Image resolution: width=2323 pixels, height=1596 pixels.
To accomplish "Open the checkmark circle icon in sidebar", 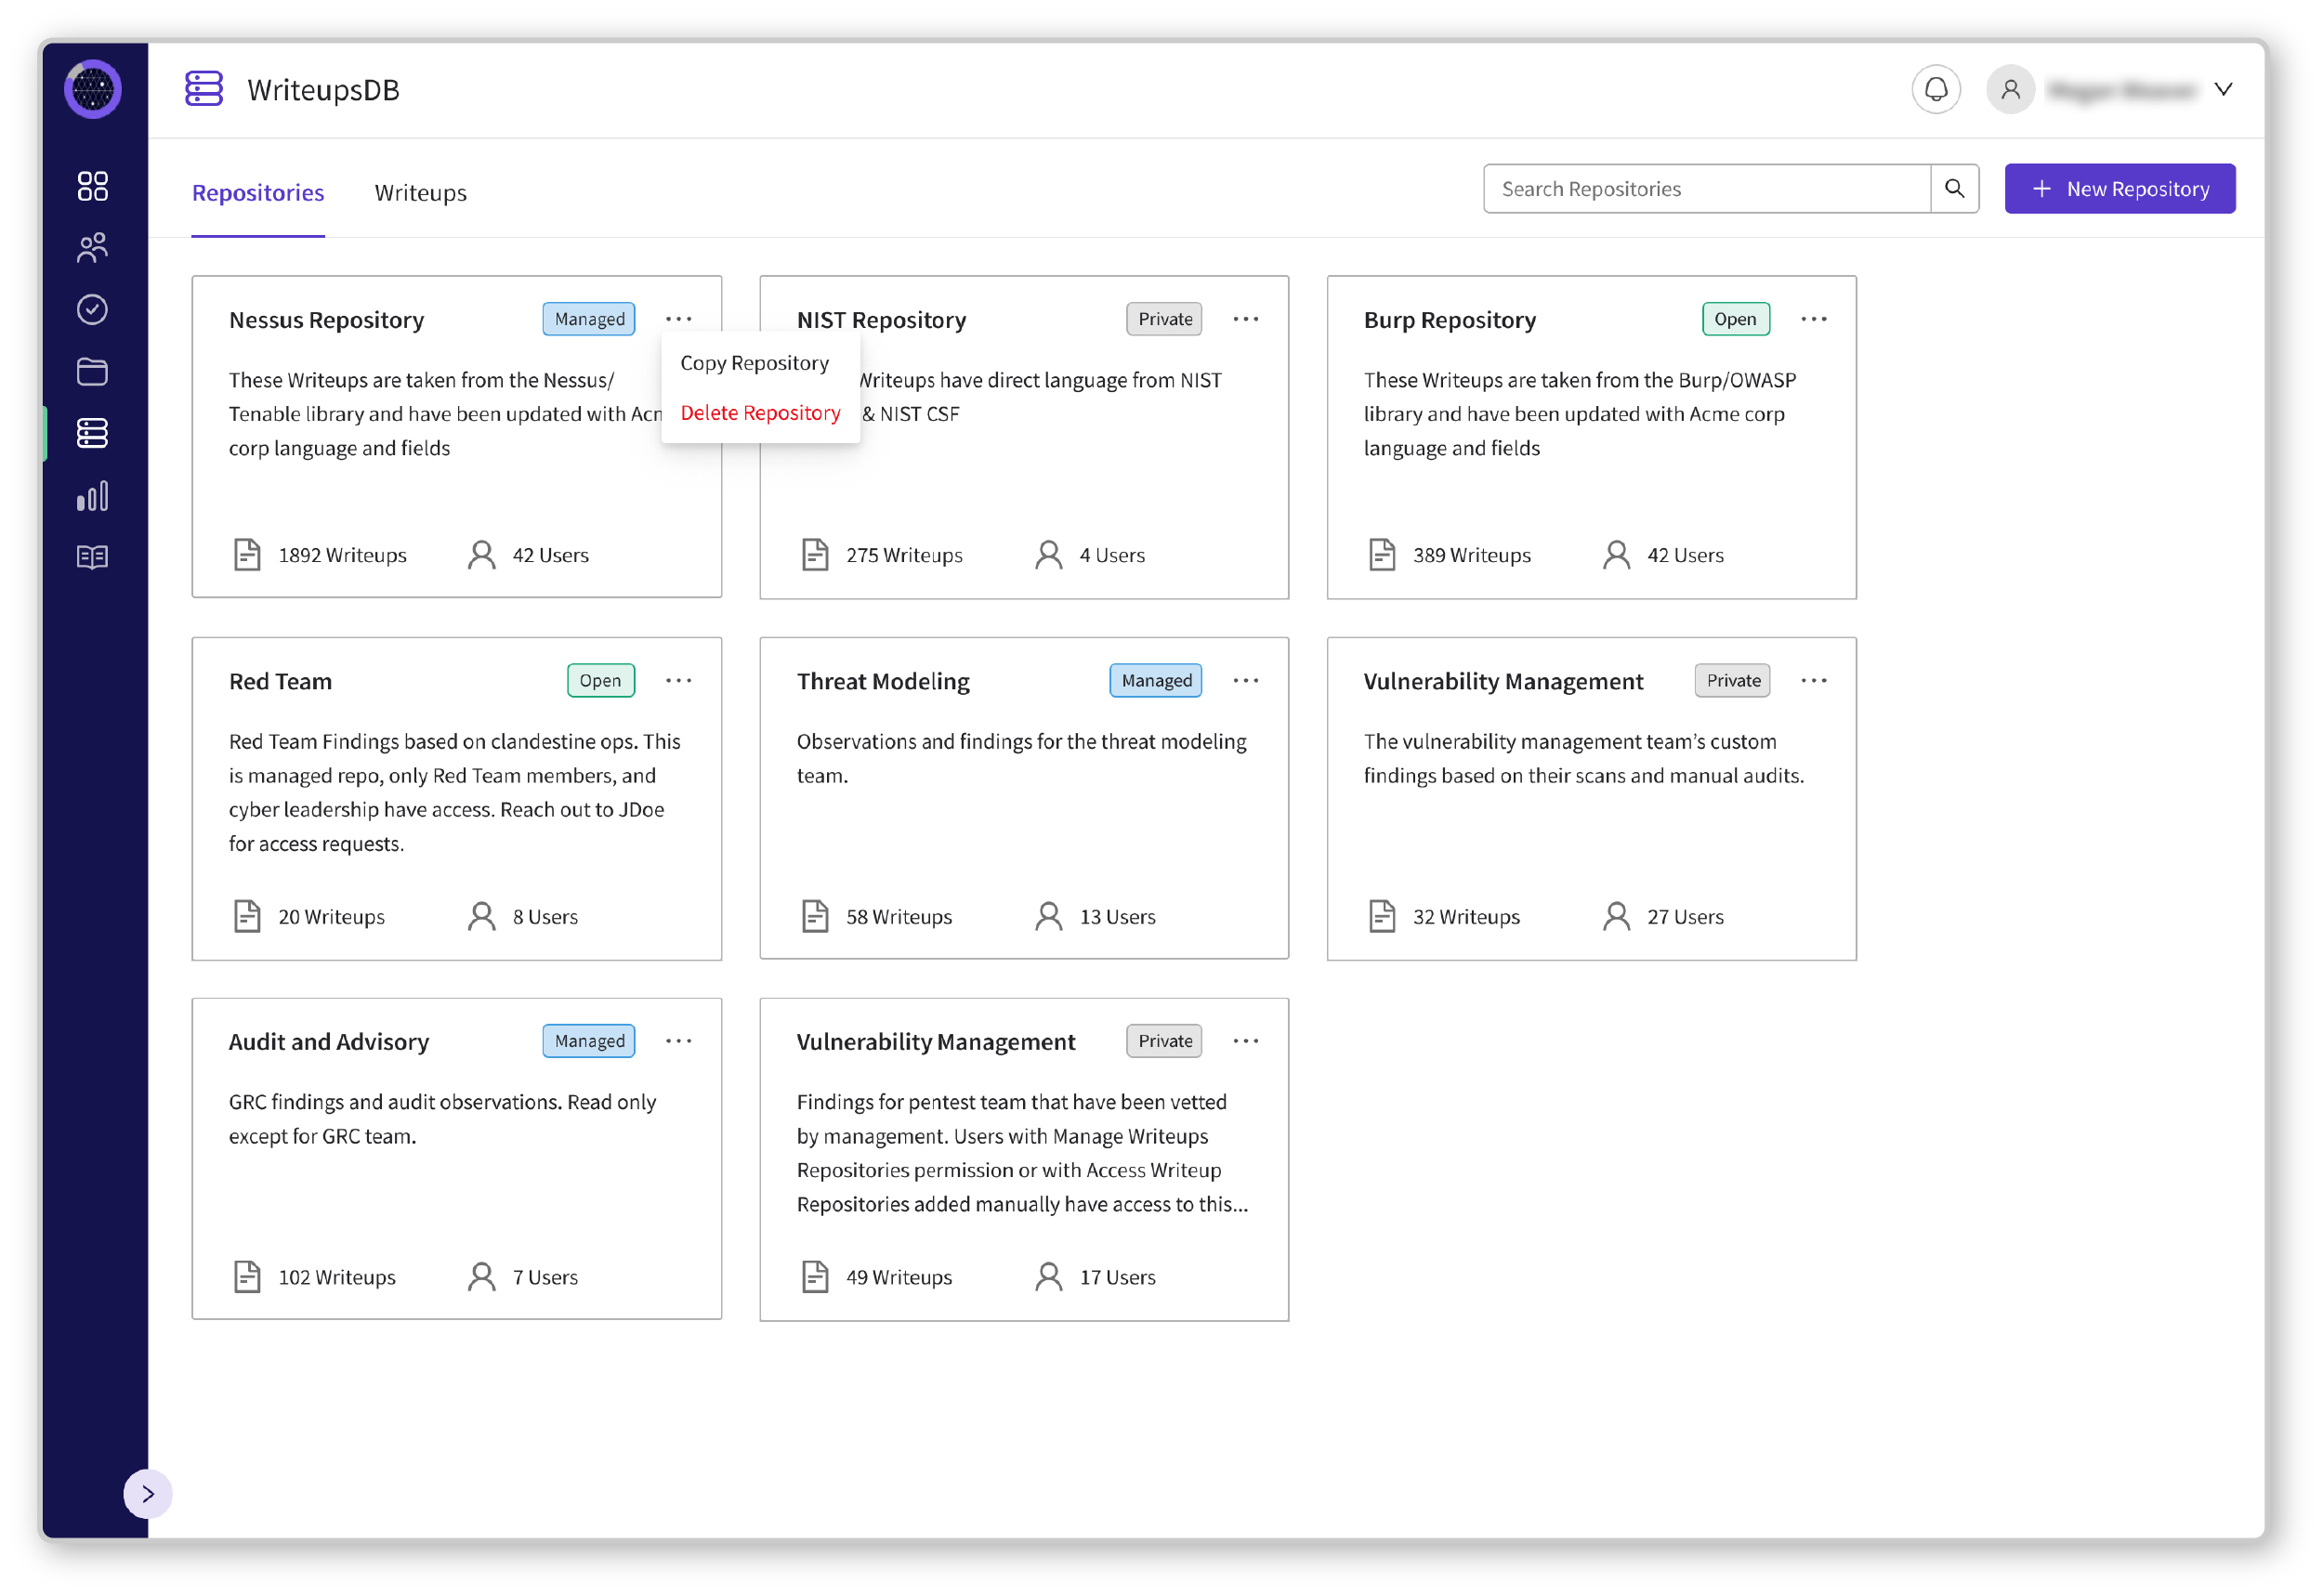I will (x=93, y=310).
